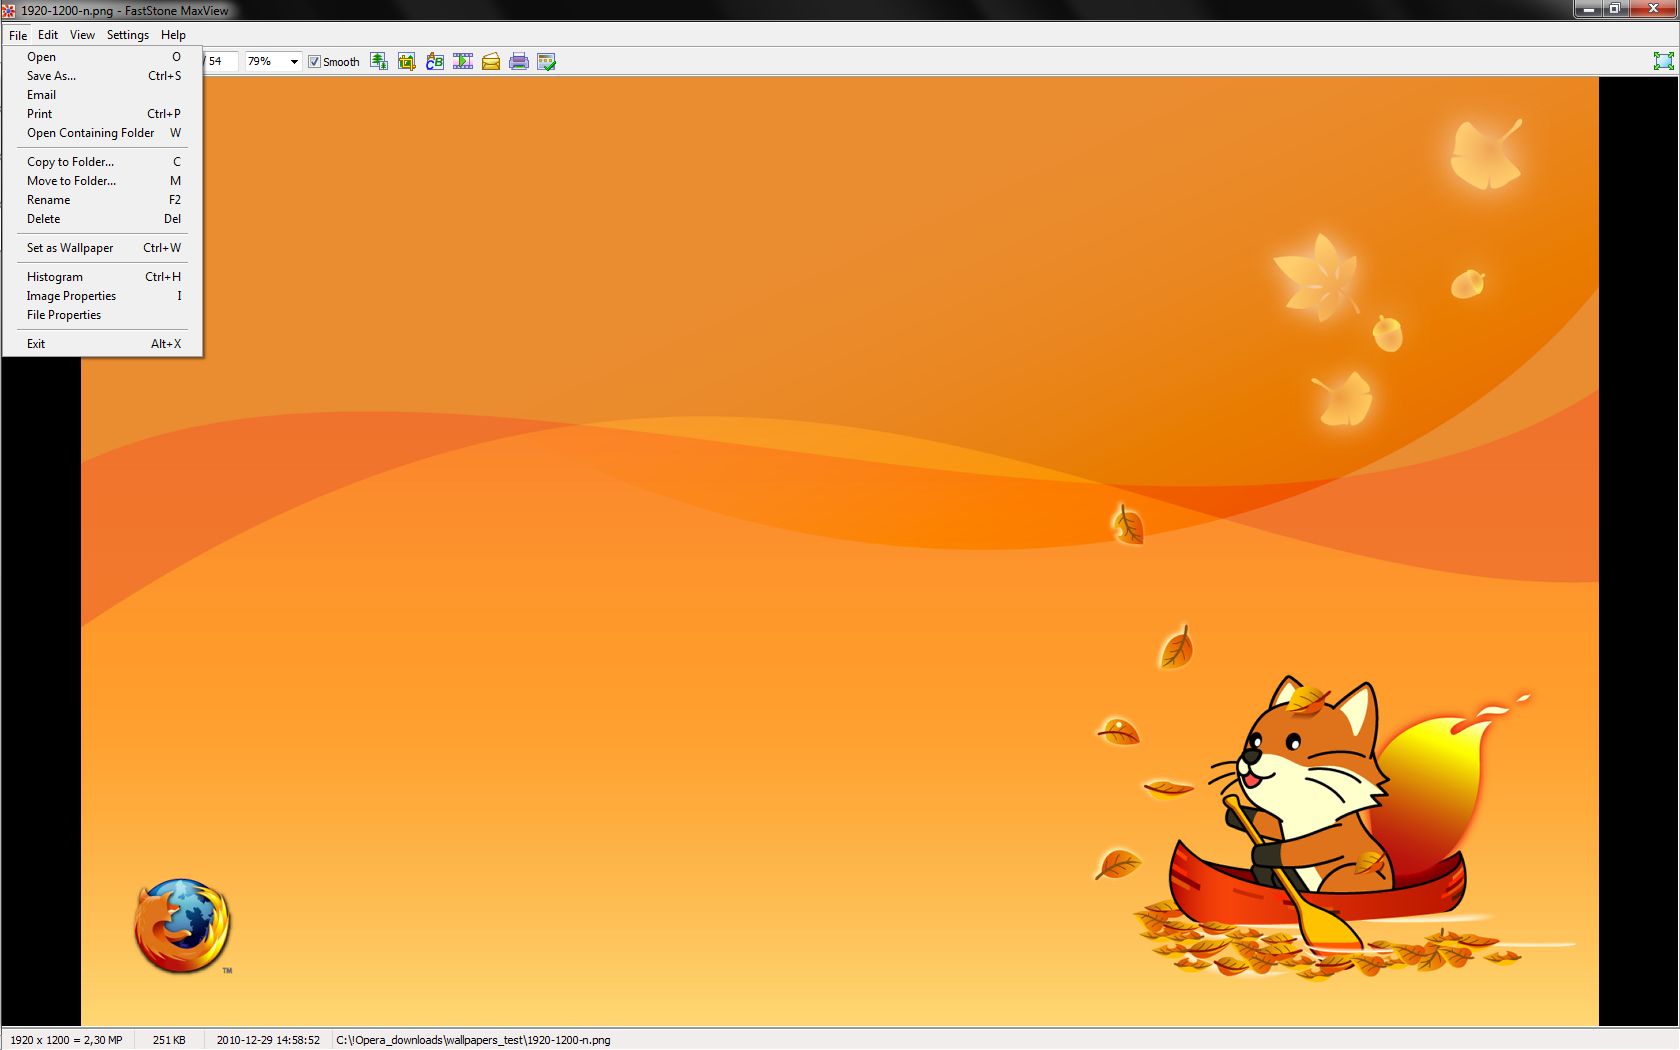This screenshot has width=1680, height=1050.
Task: Choose Exit from File menu
Action: [102, 344]
